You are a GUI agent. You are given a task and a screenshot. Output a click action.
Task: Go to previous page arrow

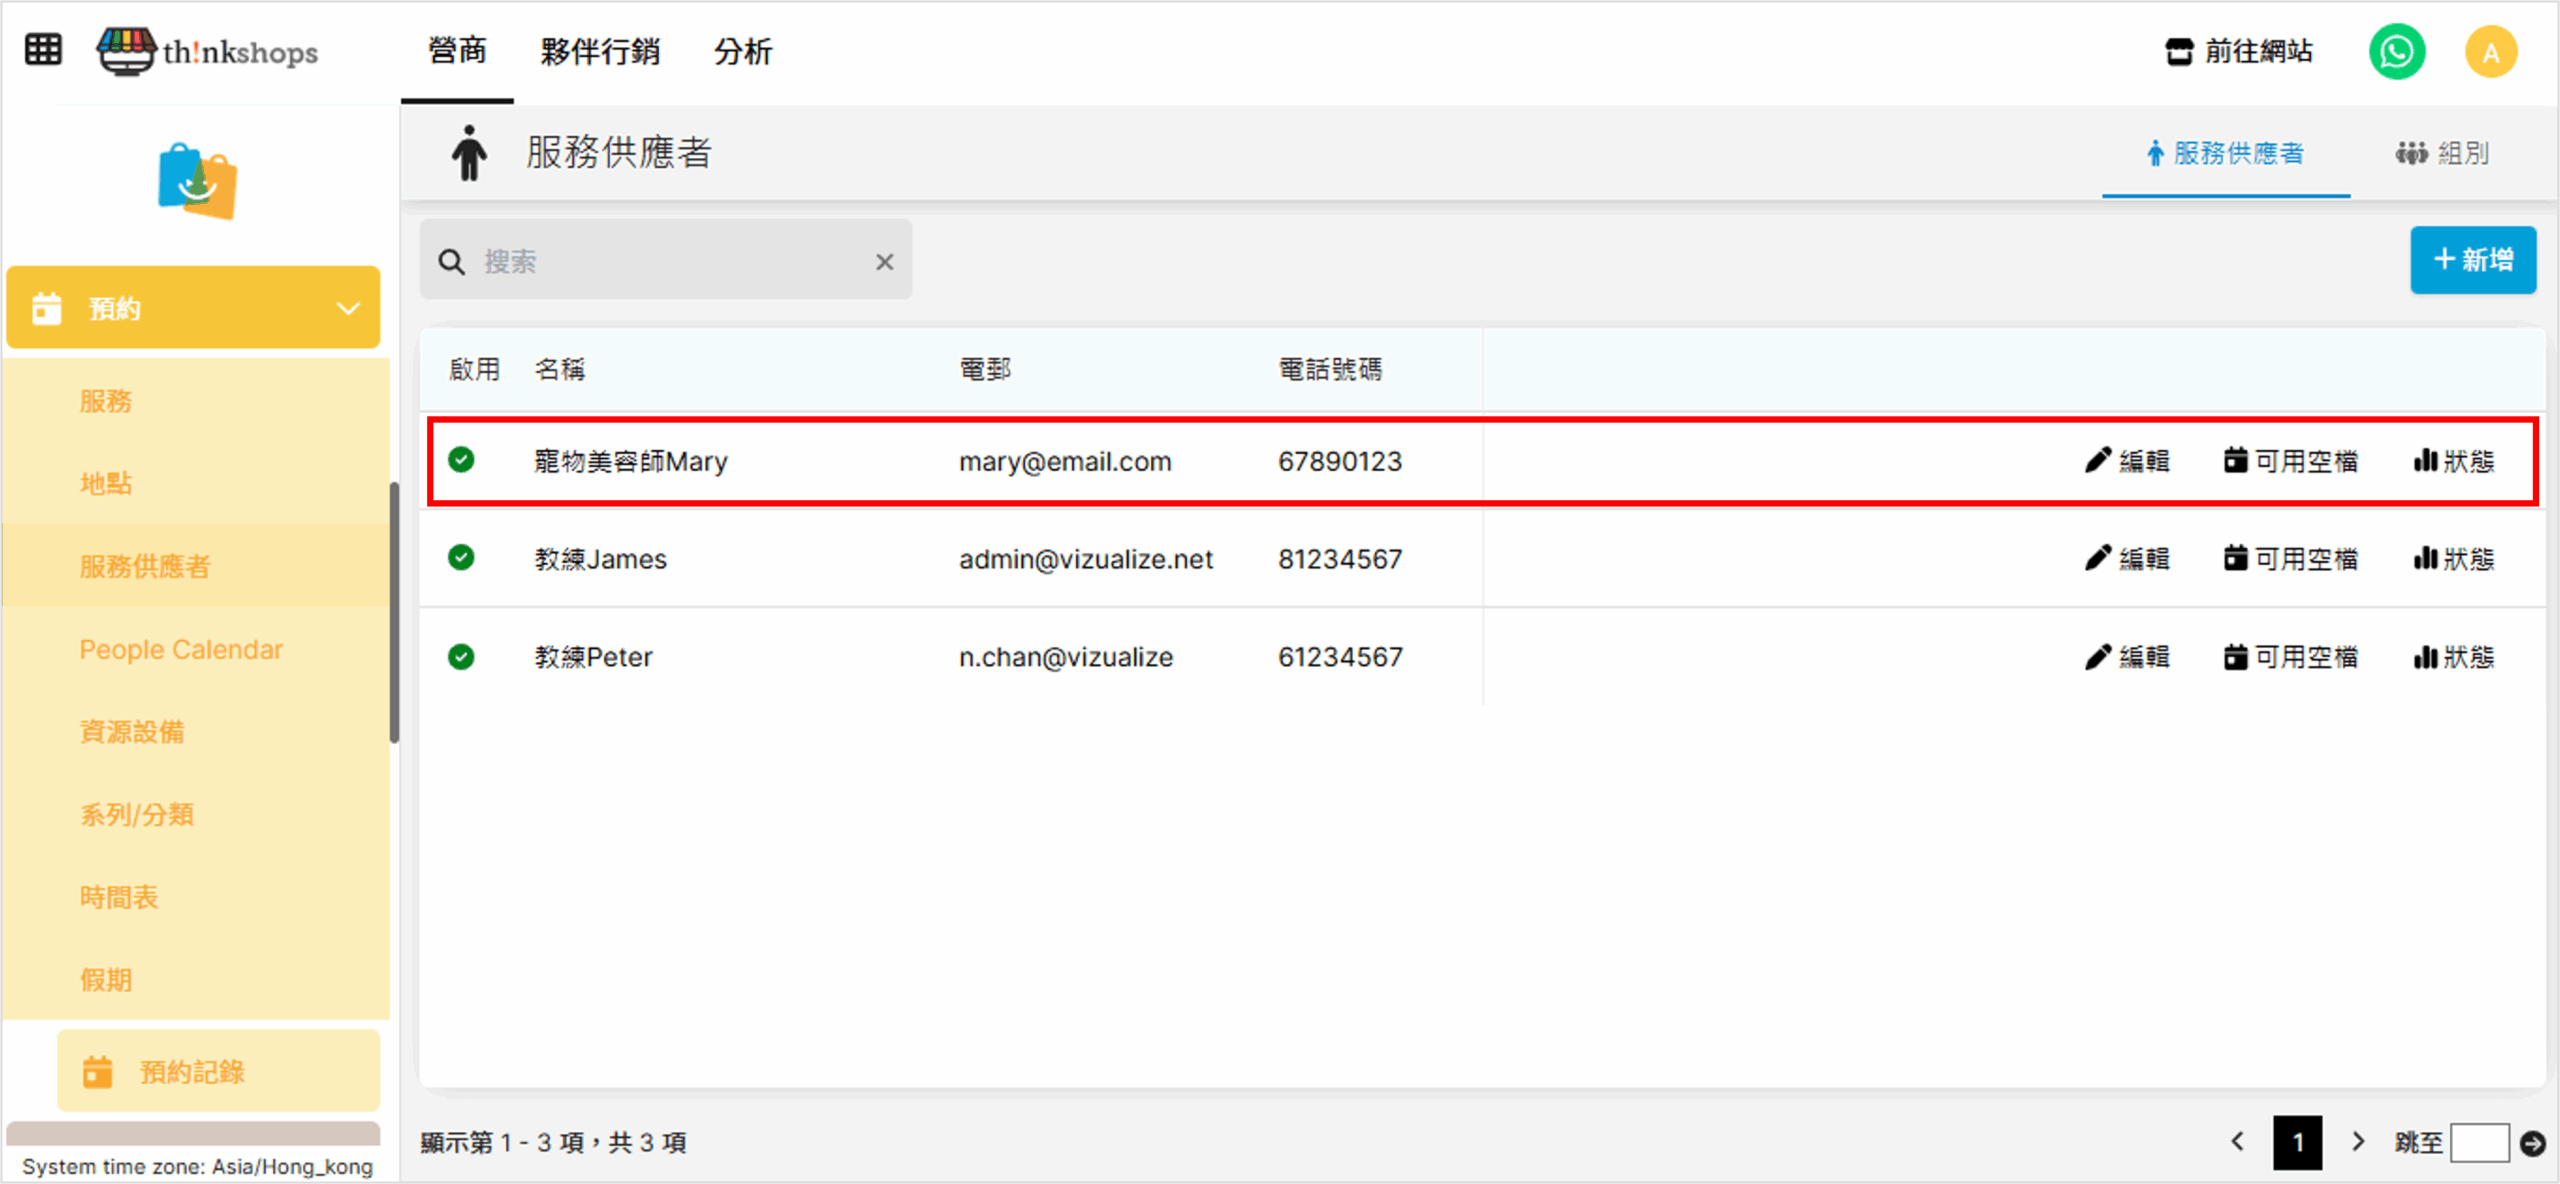click(x=2238, y=1142)
